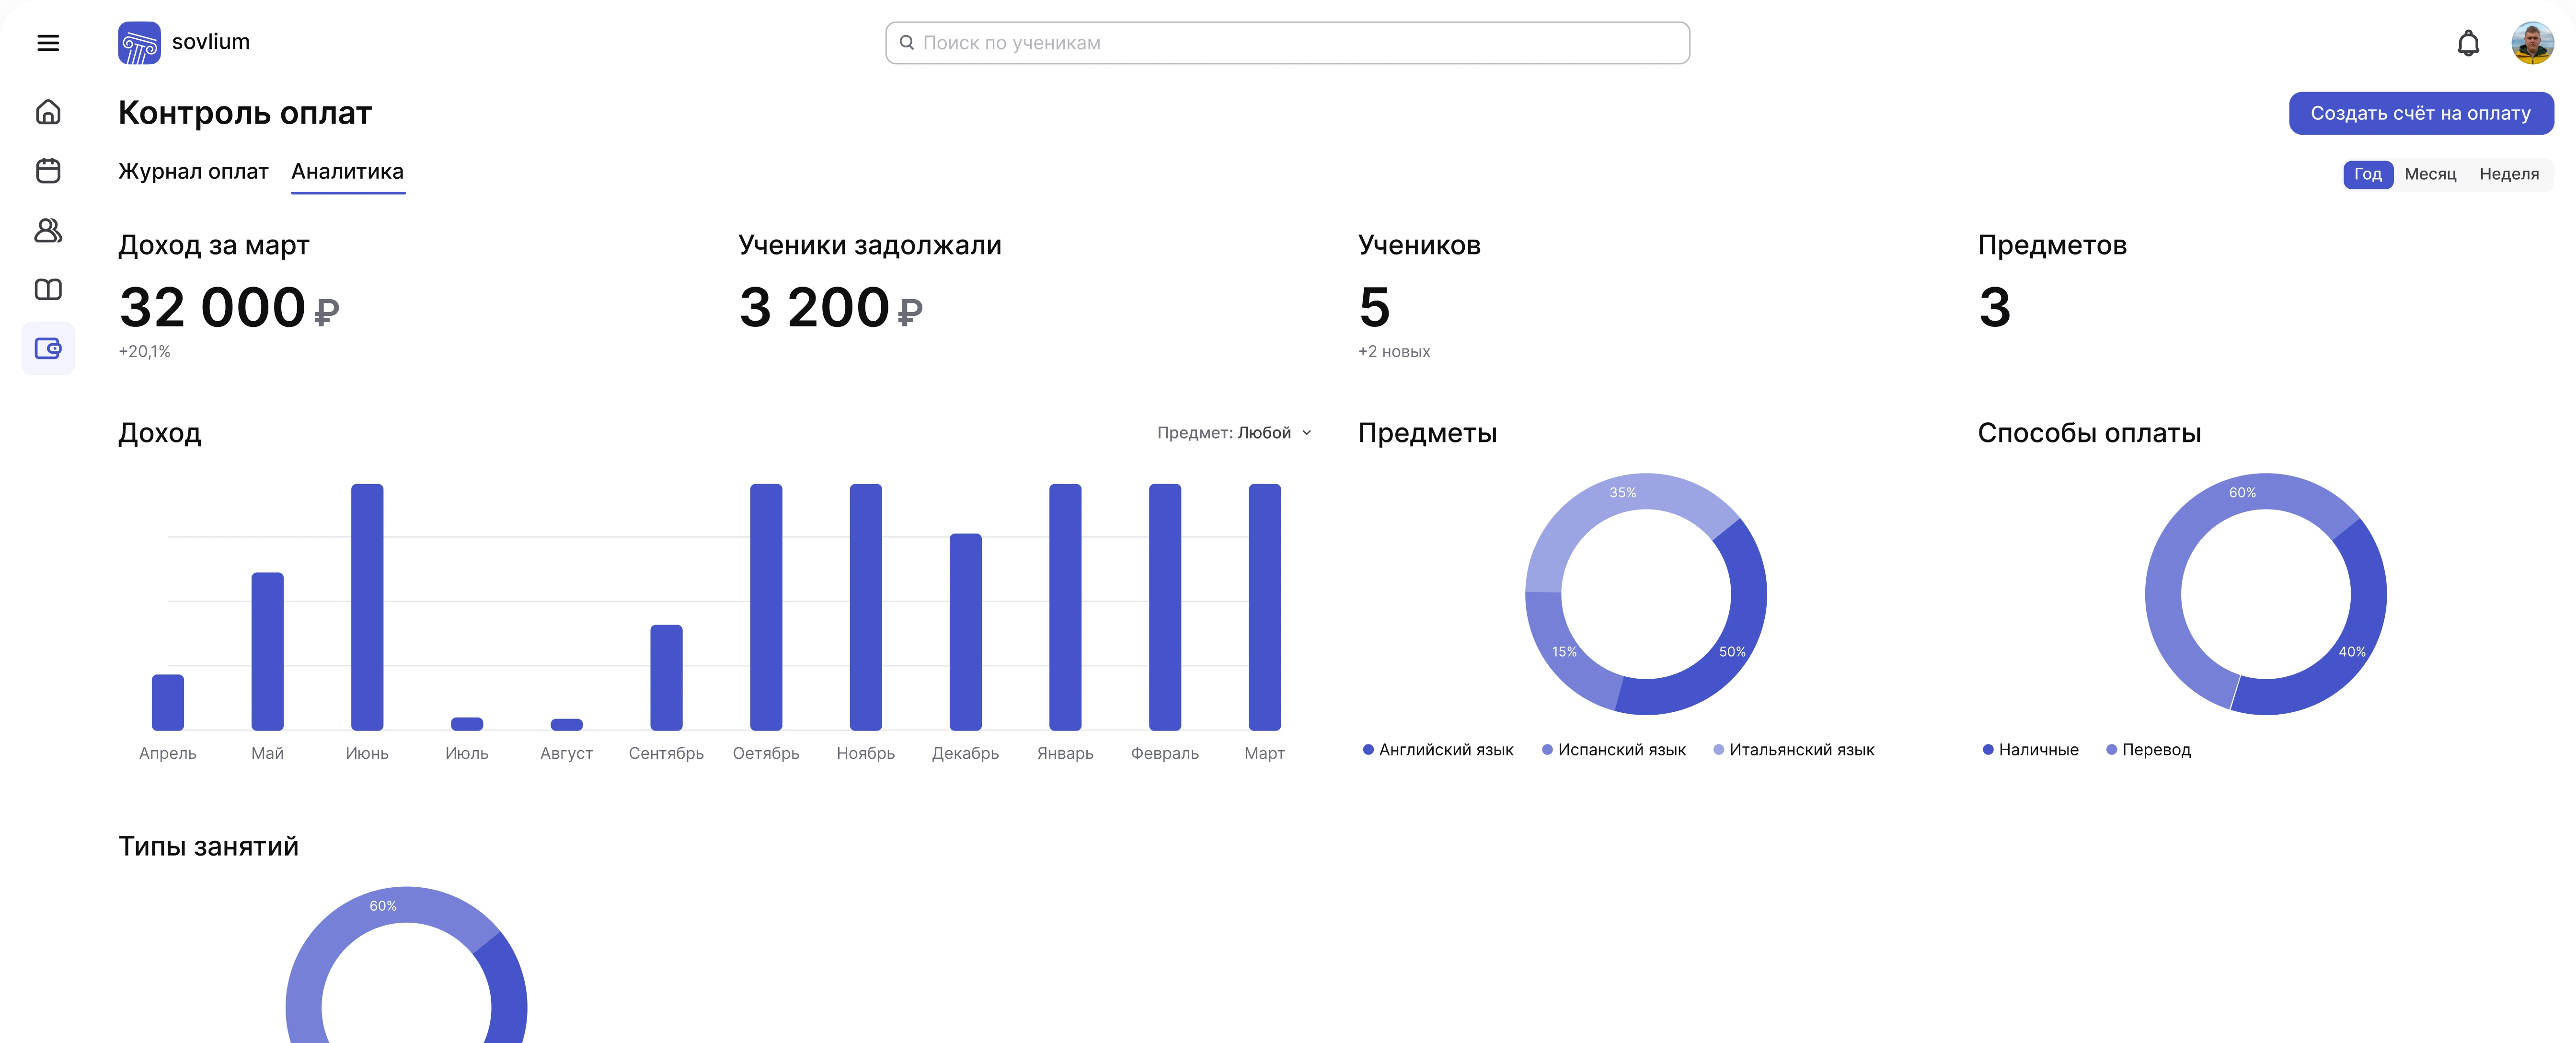Open the Students sidebar icon
2576x1043 pixels.
point(48,230)
